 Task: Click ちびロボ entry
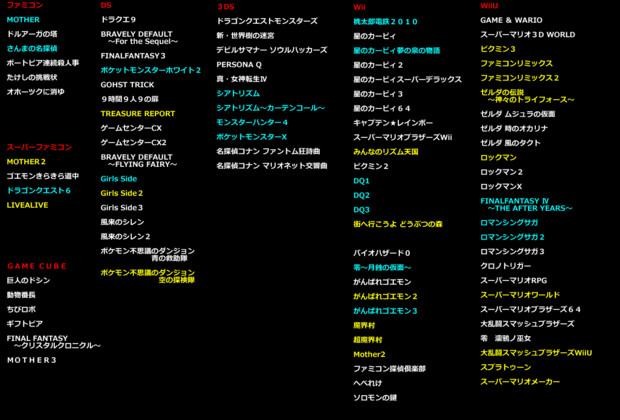pos(21,309)
